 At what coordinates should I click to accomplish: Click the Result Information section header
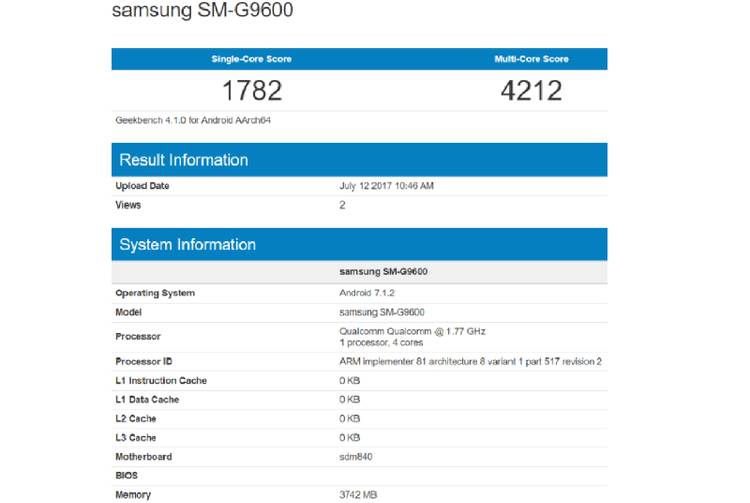184,160
